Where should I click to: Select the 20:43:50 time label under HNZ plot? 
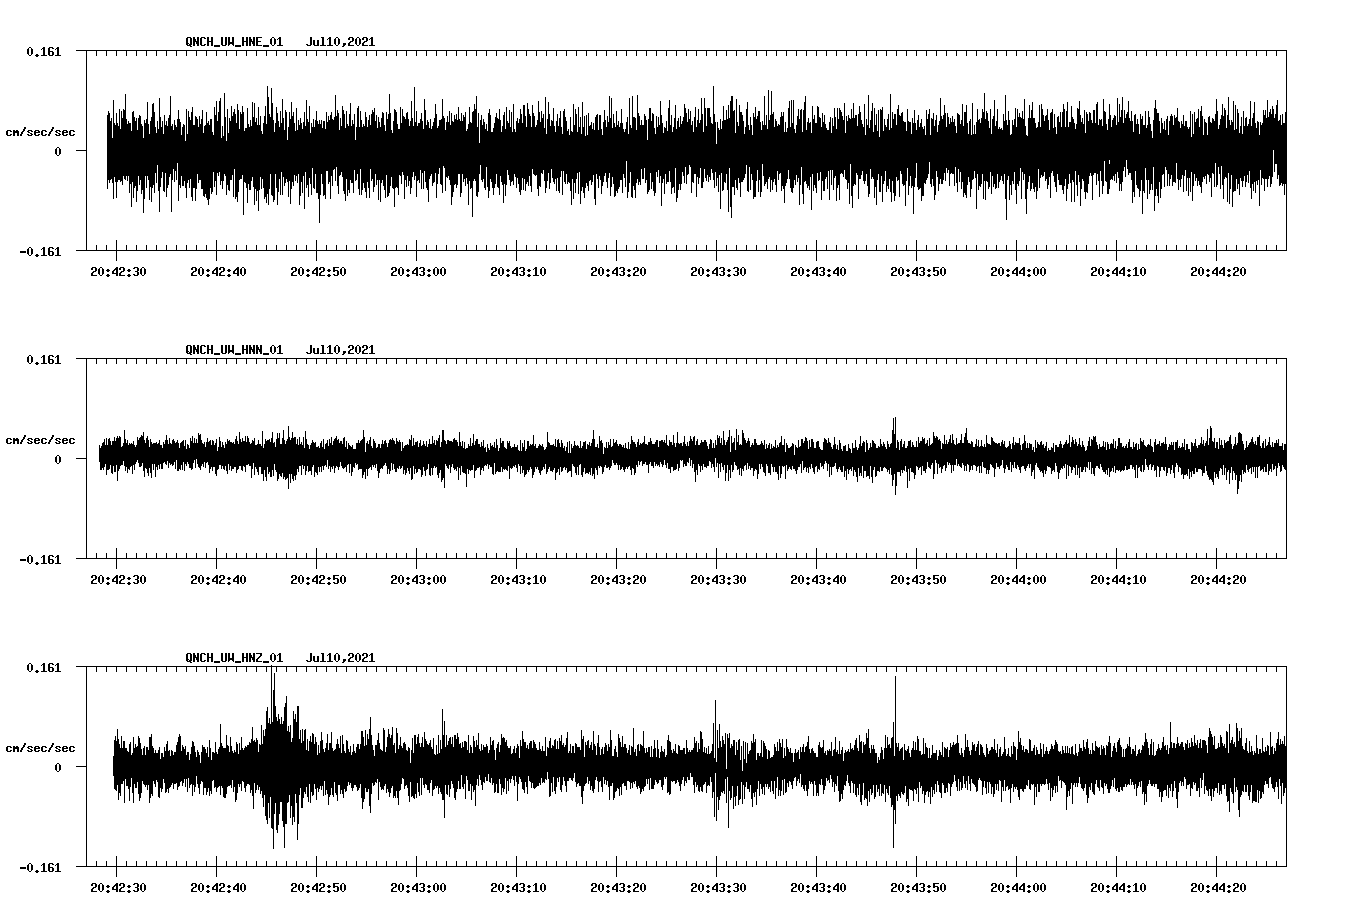coord(918,887)
